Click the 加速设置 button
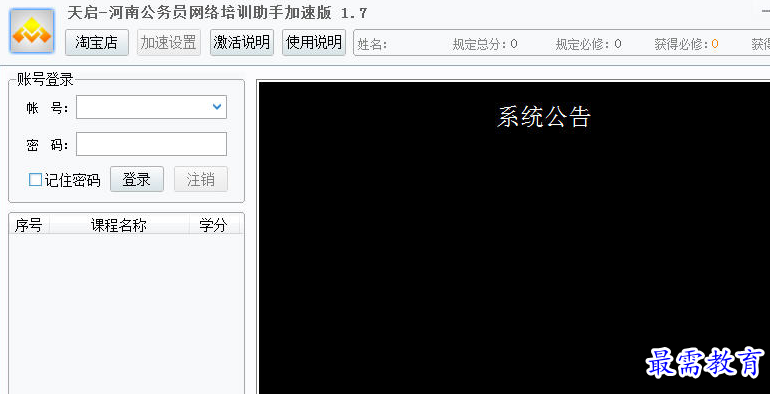 tap(168, 42)
